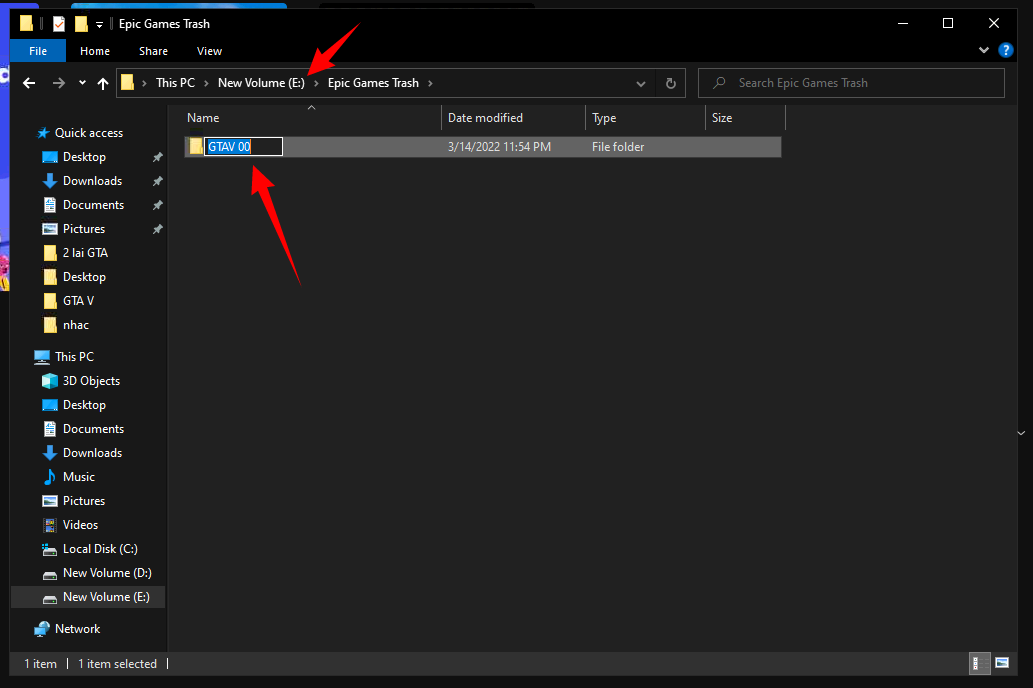Click Desktop icon under This PC
The height and width of the screenshot is (688, 1033).
(x=49, y=405)
